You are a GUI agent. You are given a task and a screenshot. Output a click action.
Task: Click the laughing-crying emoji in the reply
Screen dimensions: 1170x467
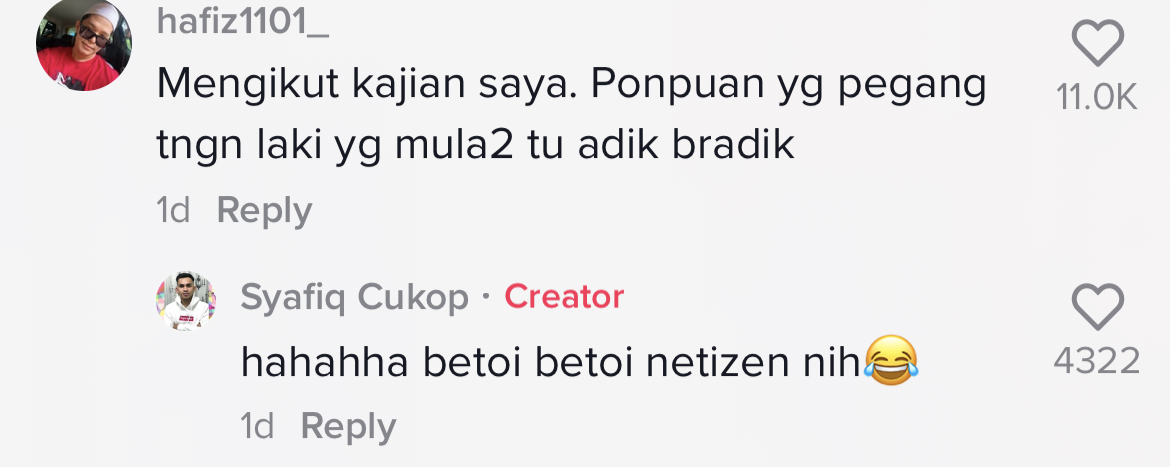(892, 363)
